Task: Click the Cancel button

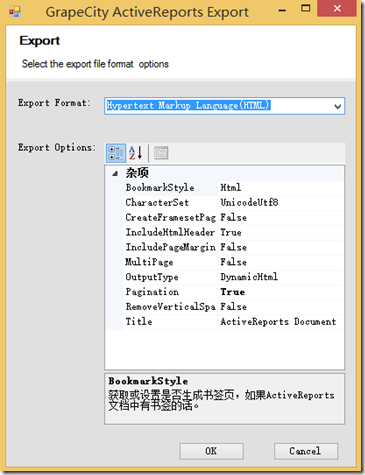Action: click(306, 451)
